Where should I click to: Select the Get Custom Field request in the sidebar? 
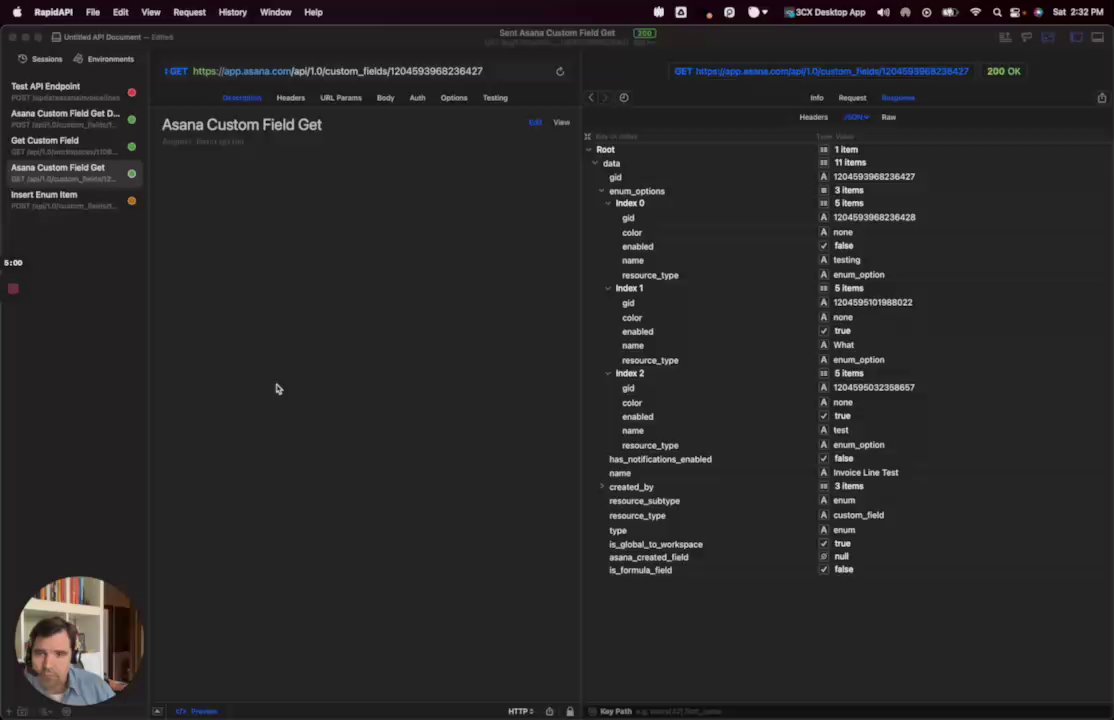[x=72, y=146]
